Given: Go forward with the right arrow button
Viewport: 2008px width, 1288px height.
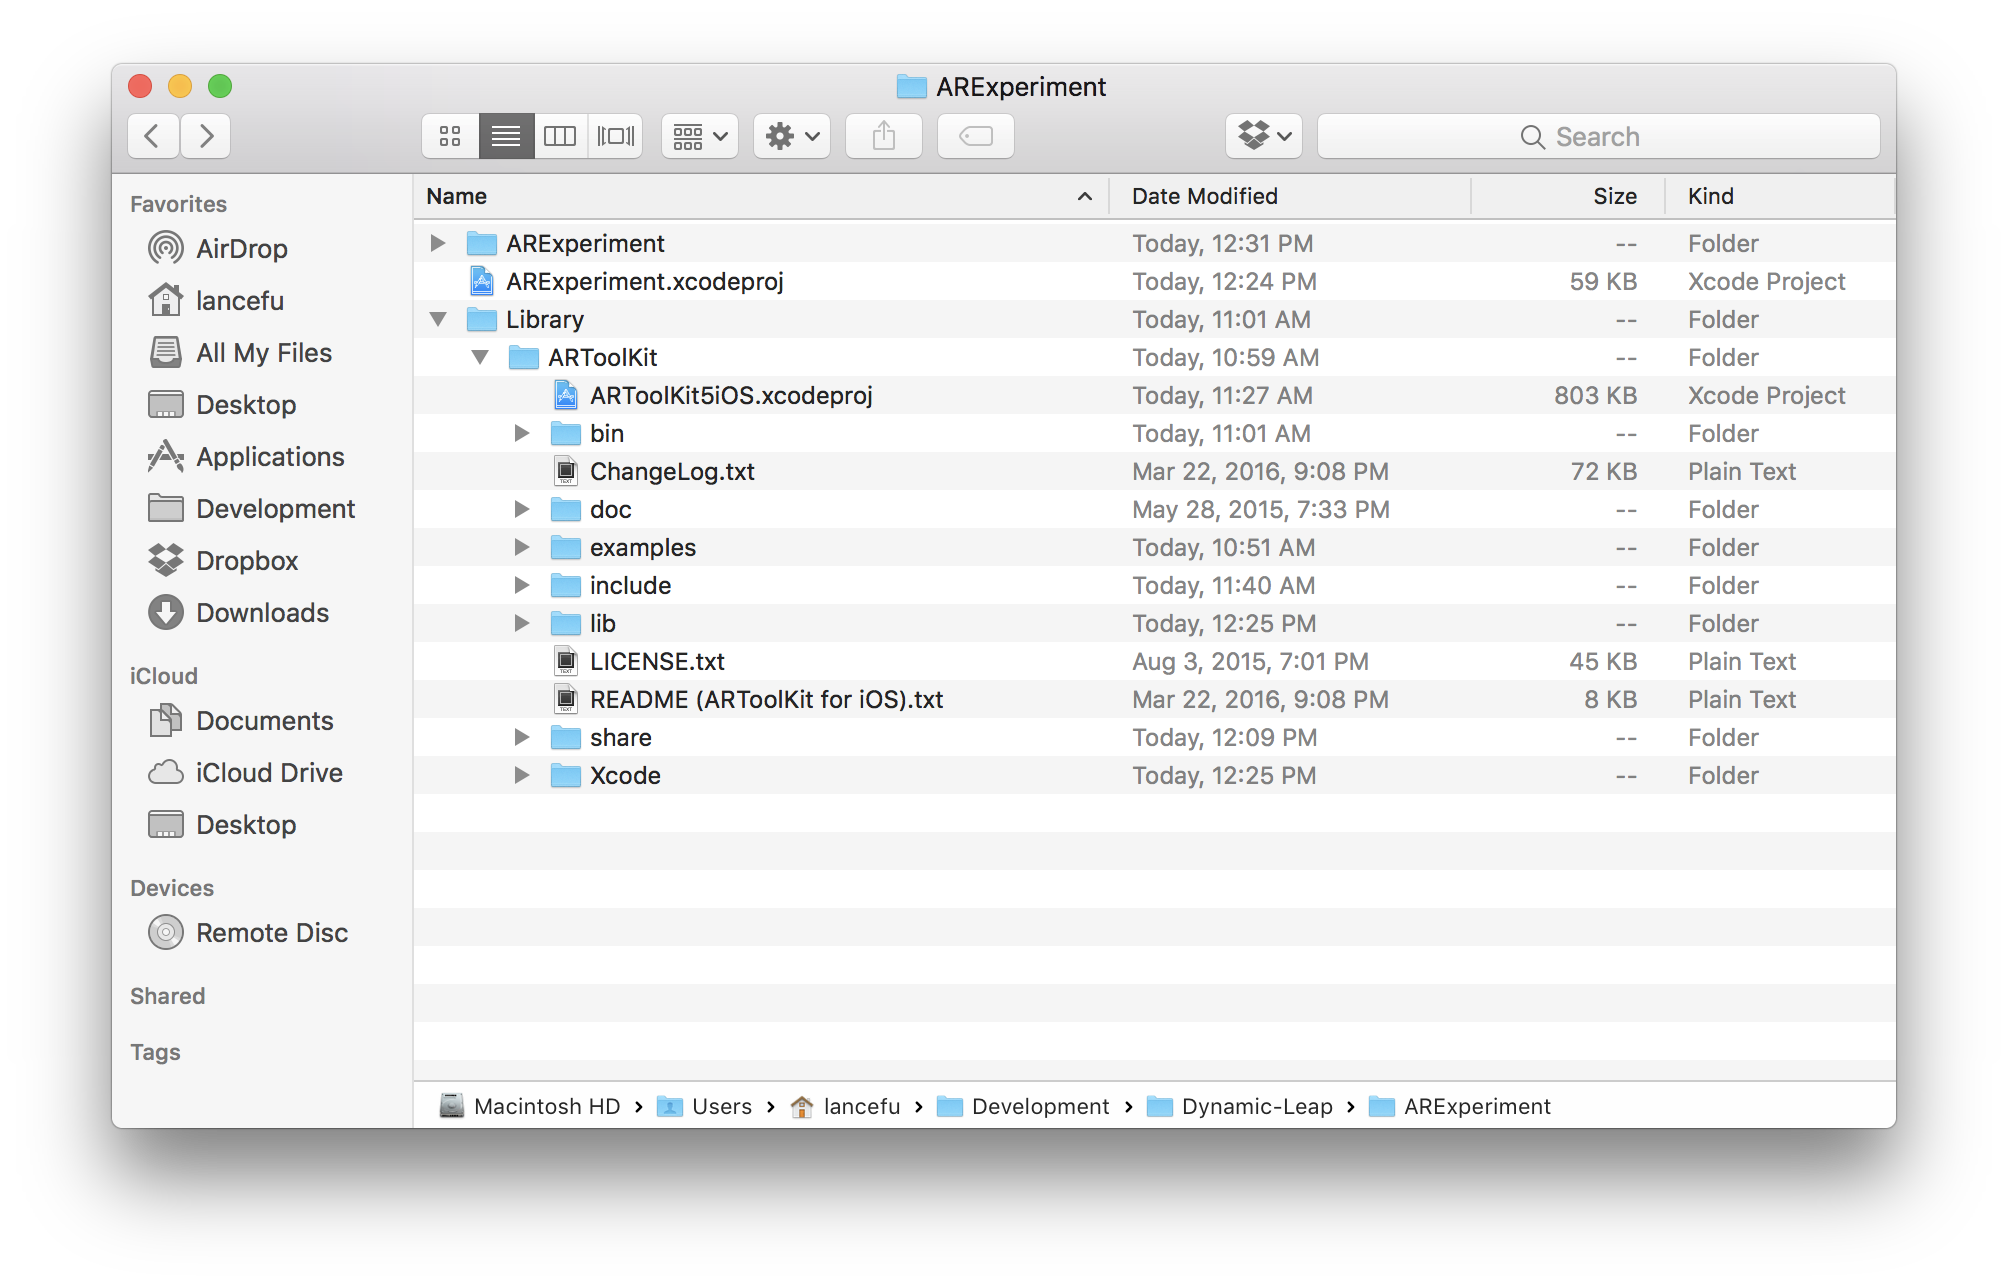Looking at the screenshot, I should pos(206,136).
